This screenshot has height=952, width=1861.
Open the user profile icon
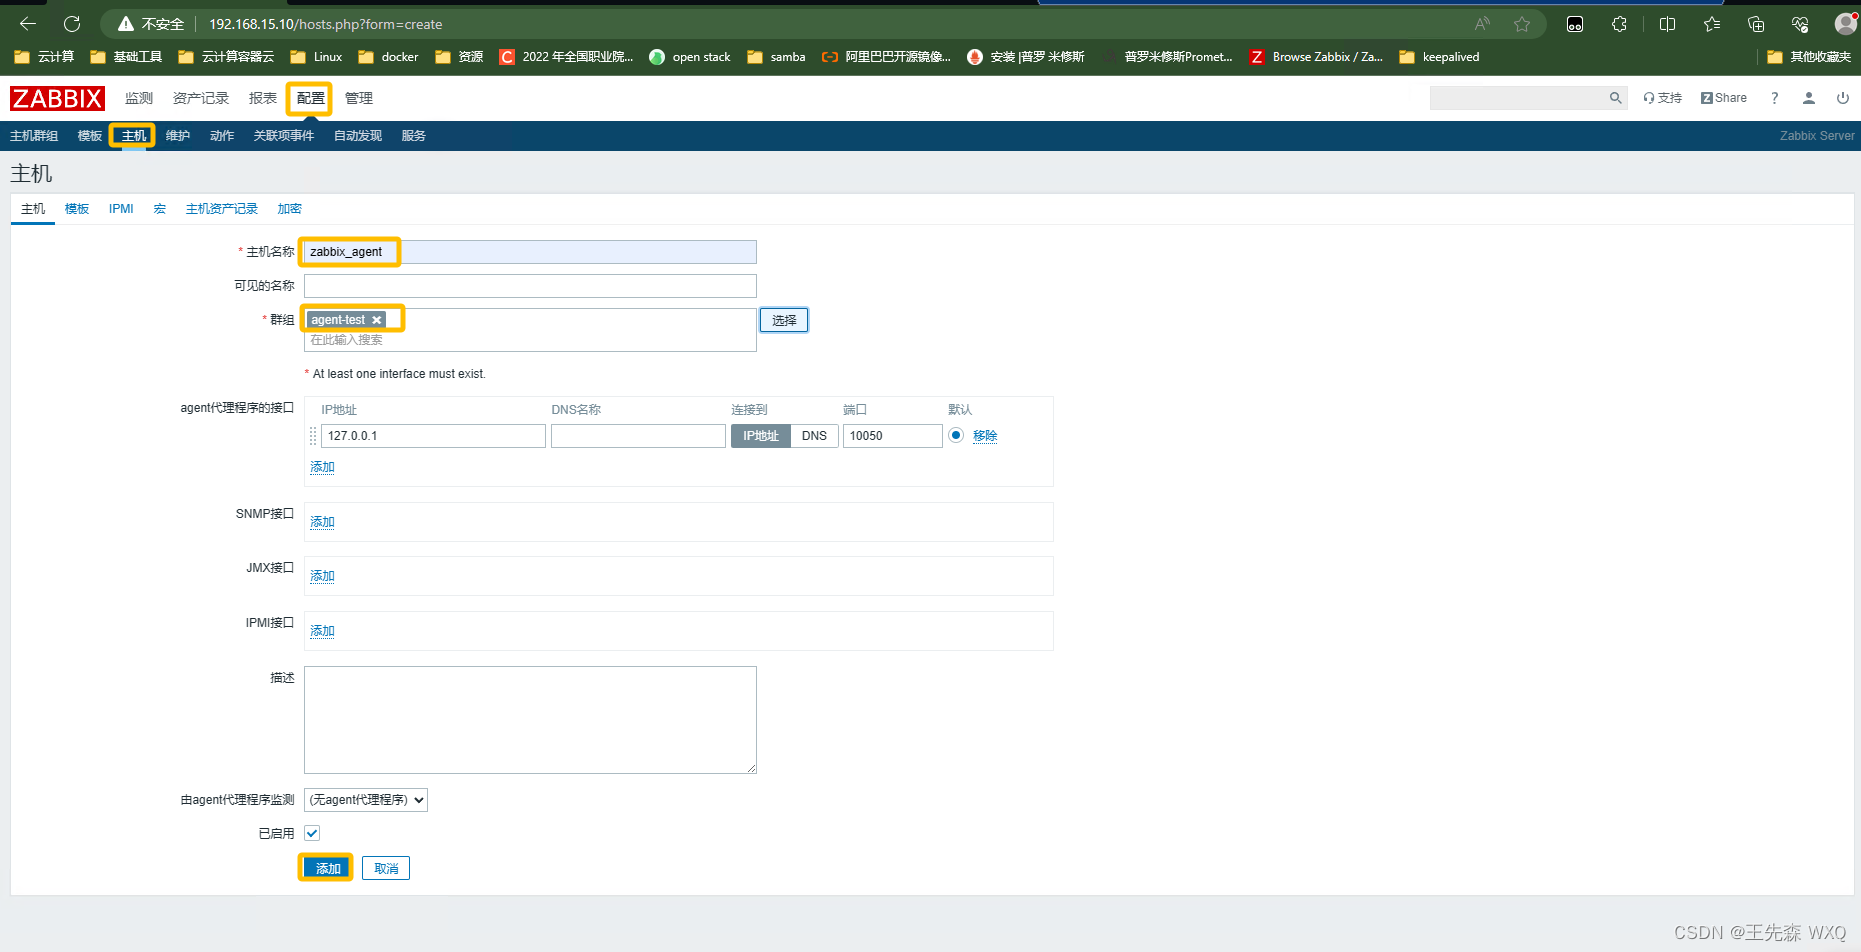click(x=1808, y=98)
